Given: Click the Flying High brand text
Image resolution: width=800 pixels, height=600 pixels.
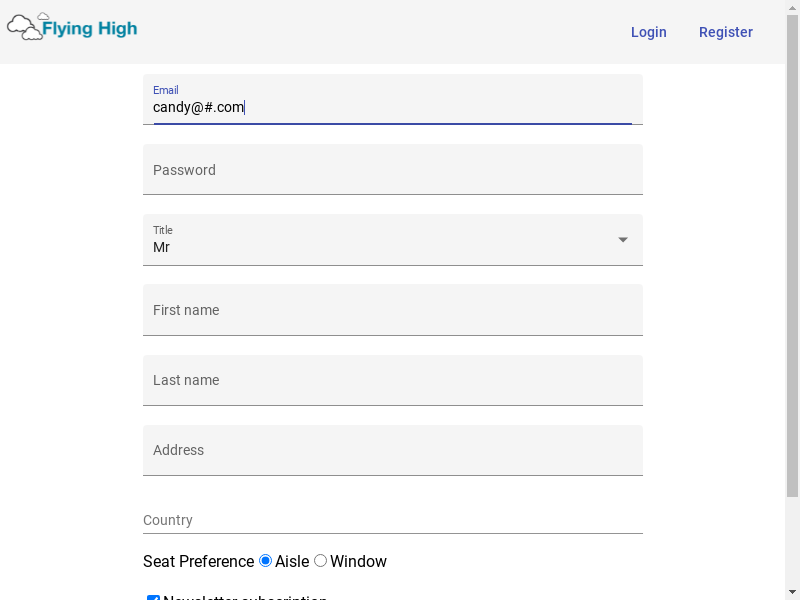Looking at the screenshot, I should click(90, 29).
